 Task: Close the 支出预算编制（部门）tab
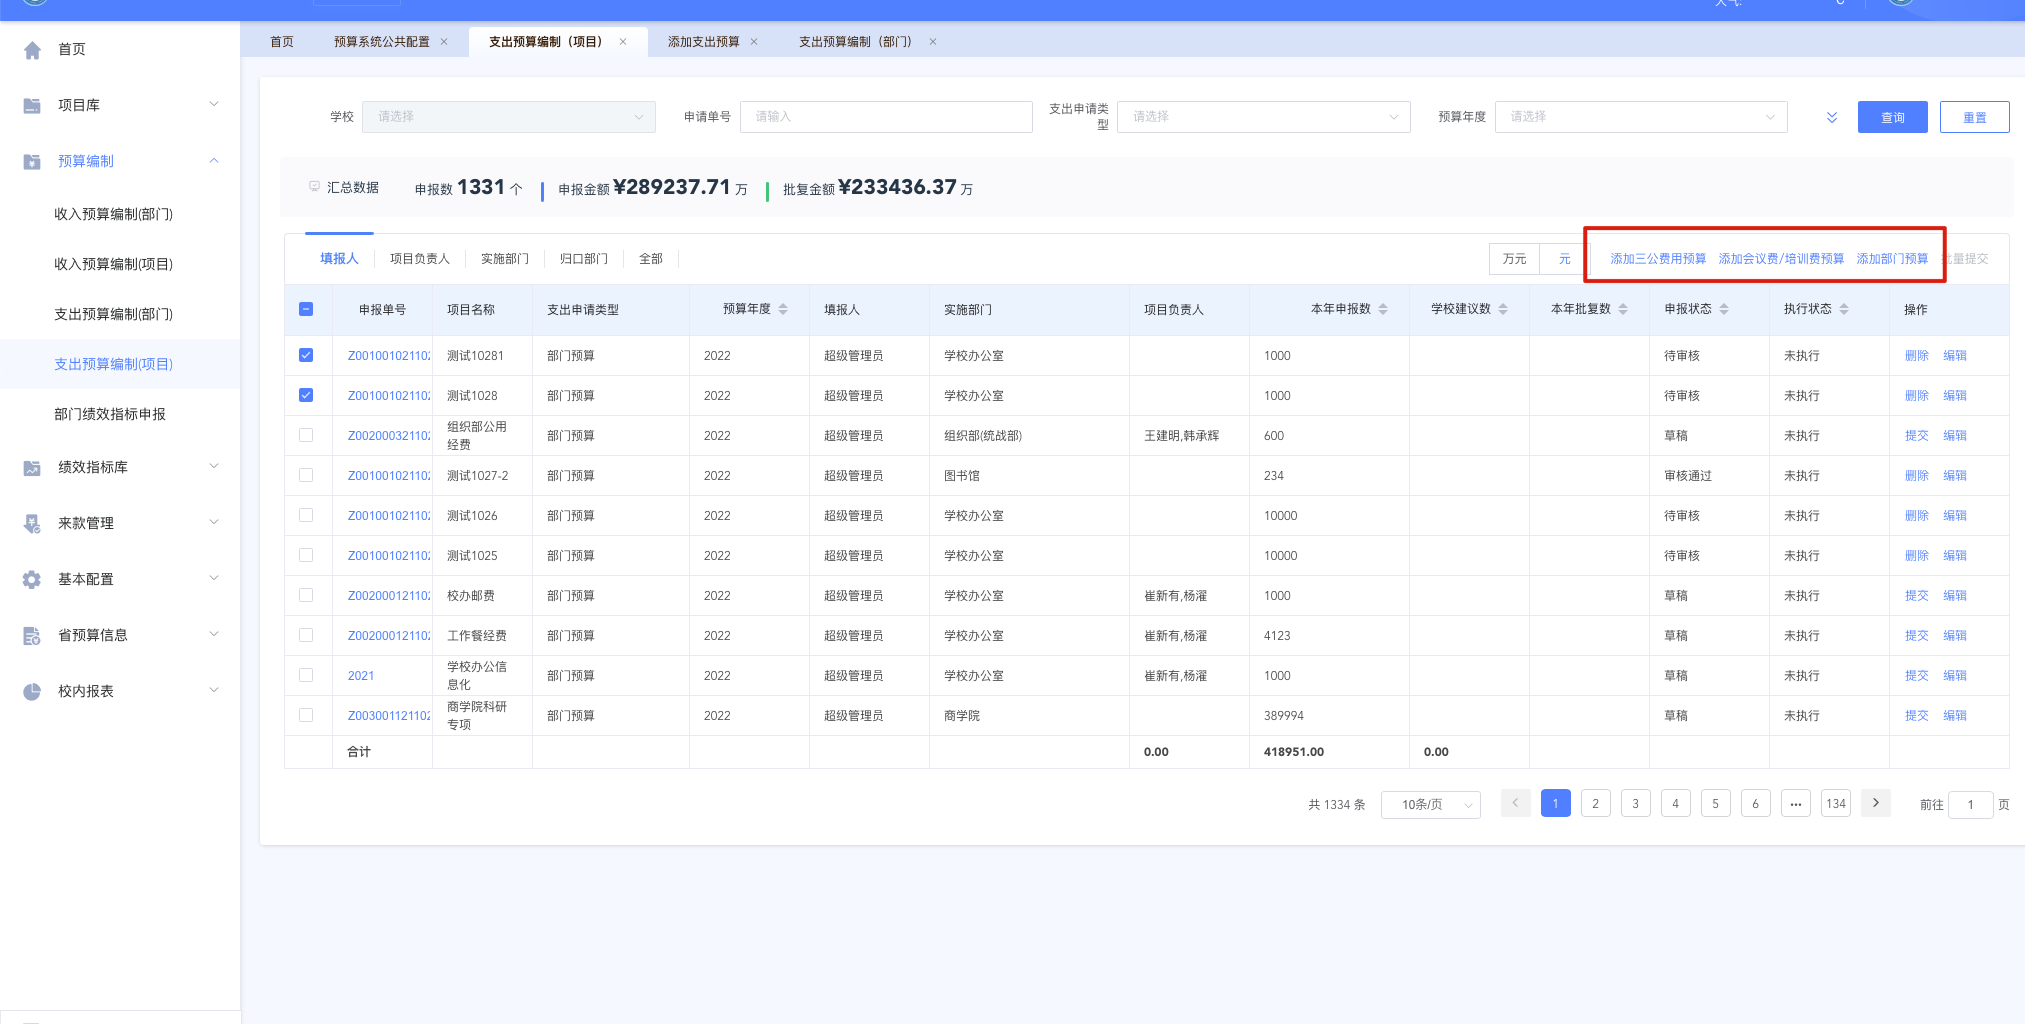click(x=933, y=42)
